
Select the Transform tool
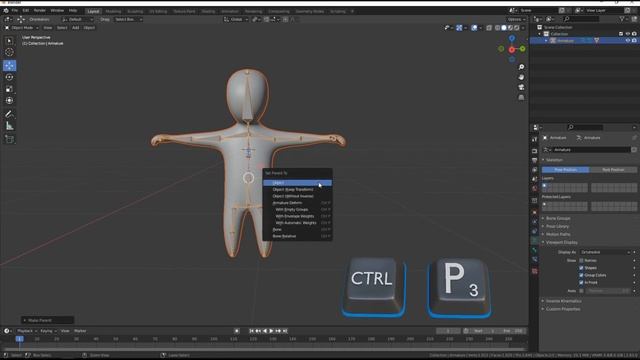(x=9, y=100)
